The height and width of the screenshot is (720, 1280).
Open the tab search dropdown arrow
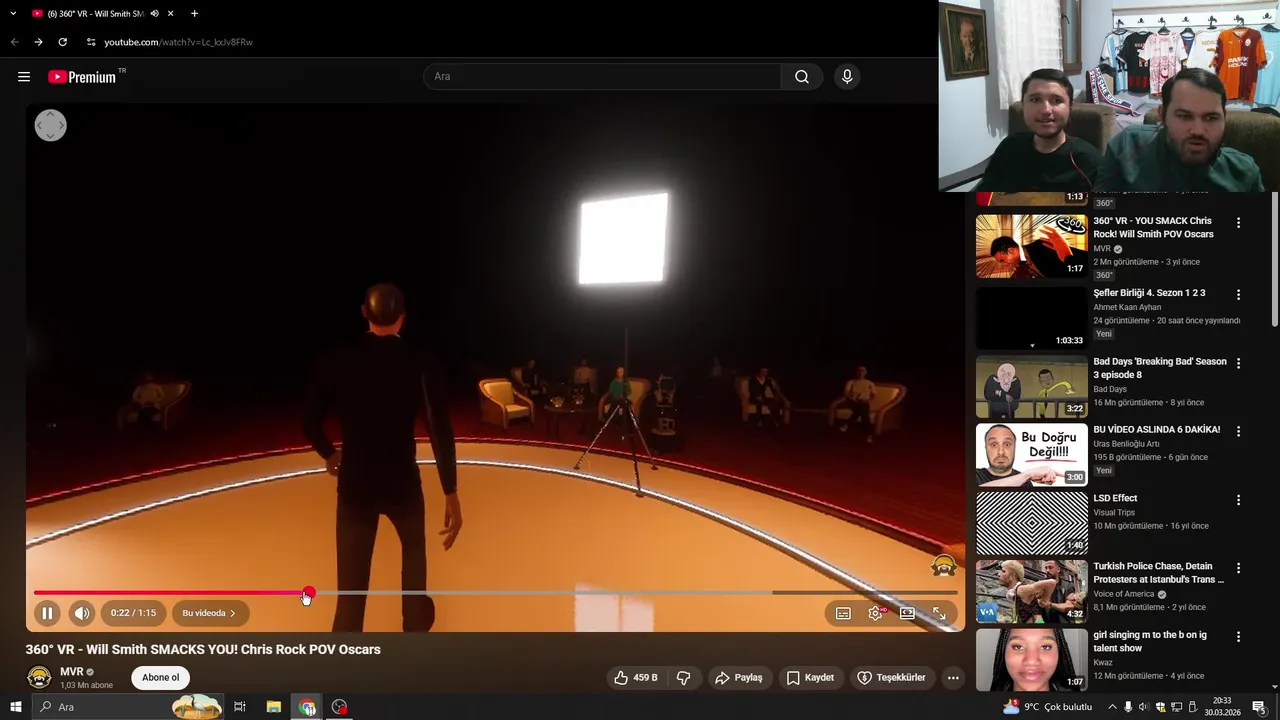[x=13, y=14]
